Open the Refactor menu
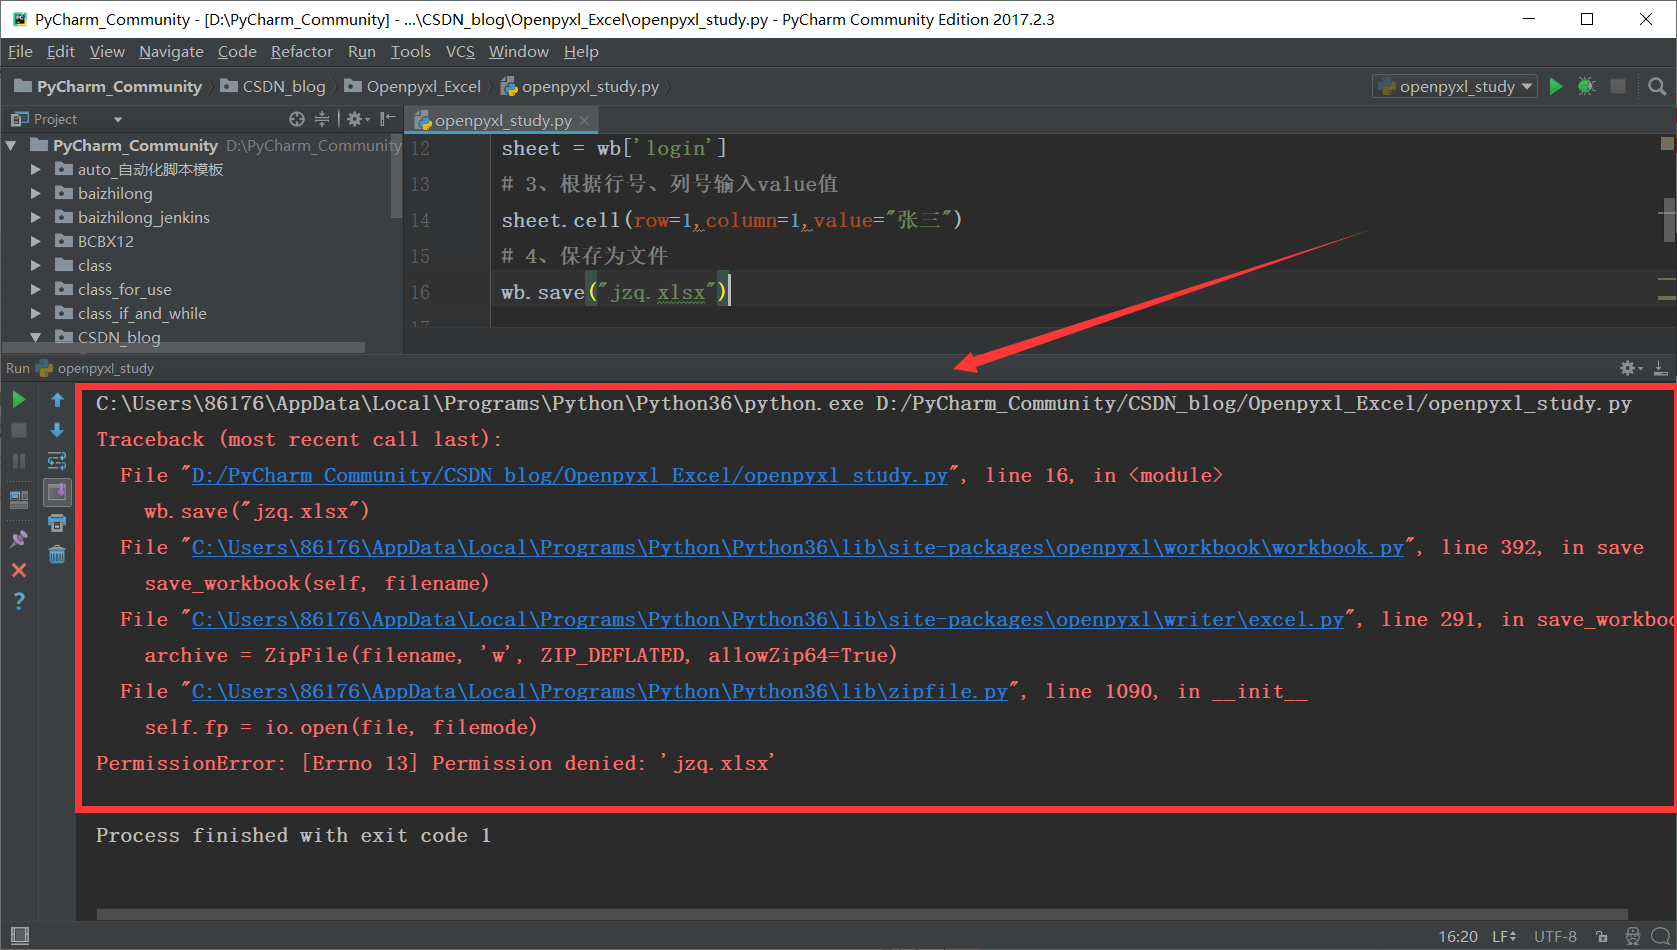This screenshot has height=950, width=1677. point(301,52)
